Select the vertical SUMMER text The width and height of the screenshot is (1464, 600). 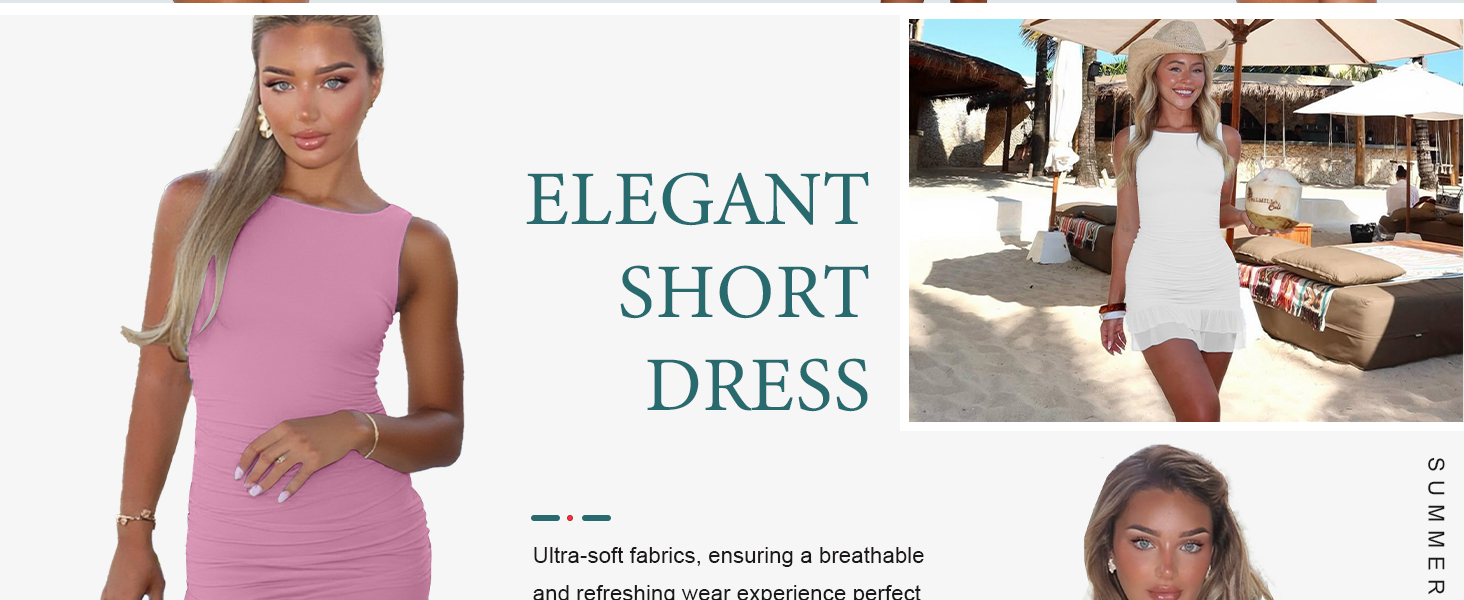[1435, 528]
